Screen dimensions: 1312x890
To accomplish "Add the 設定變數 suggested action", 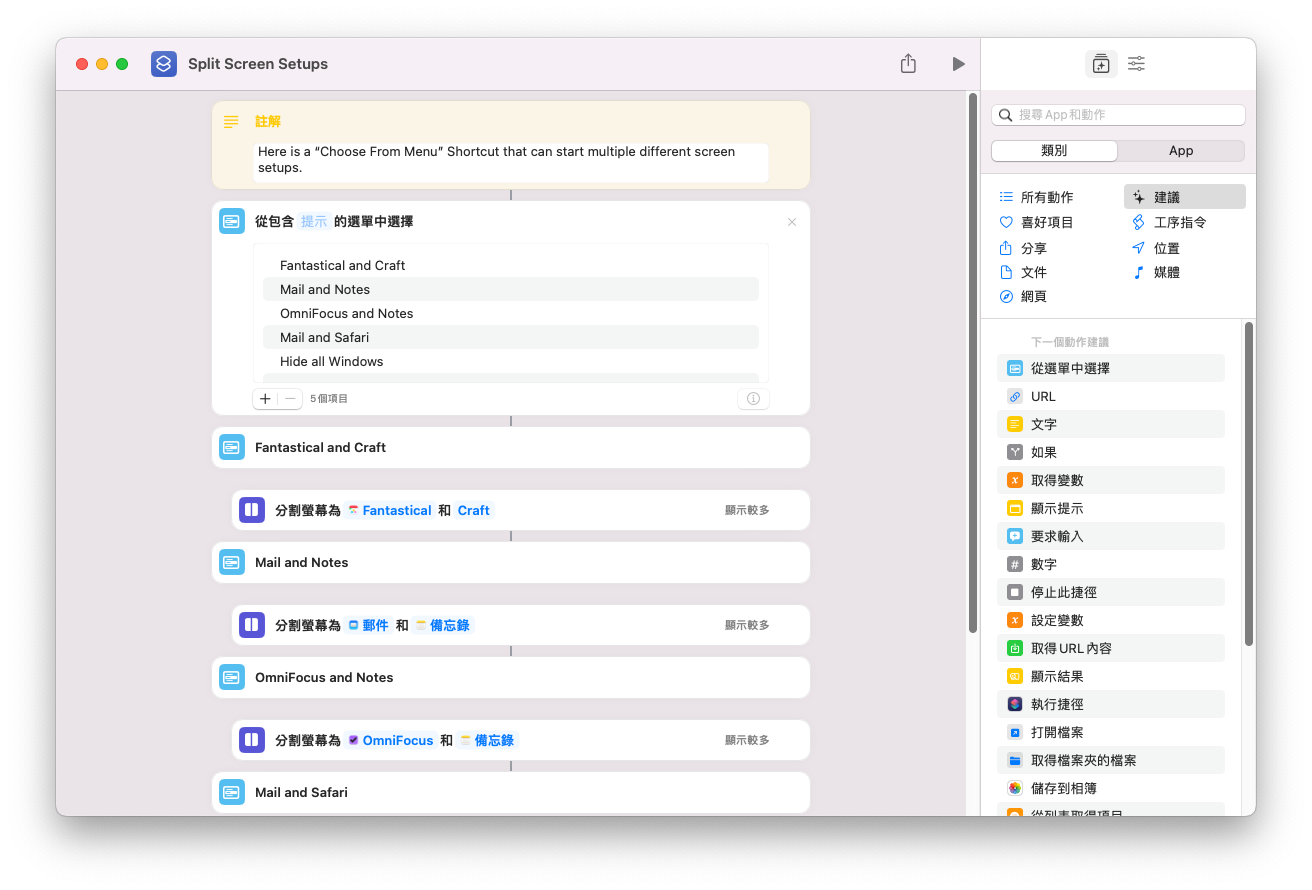I will pyautogui.click(x=1111, y=620).
